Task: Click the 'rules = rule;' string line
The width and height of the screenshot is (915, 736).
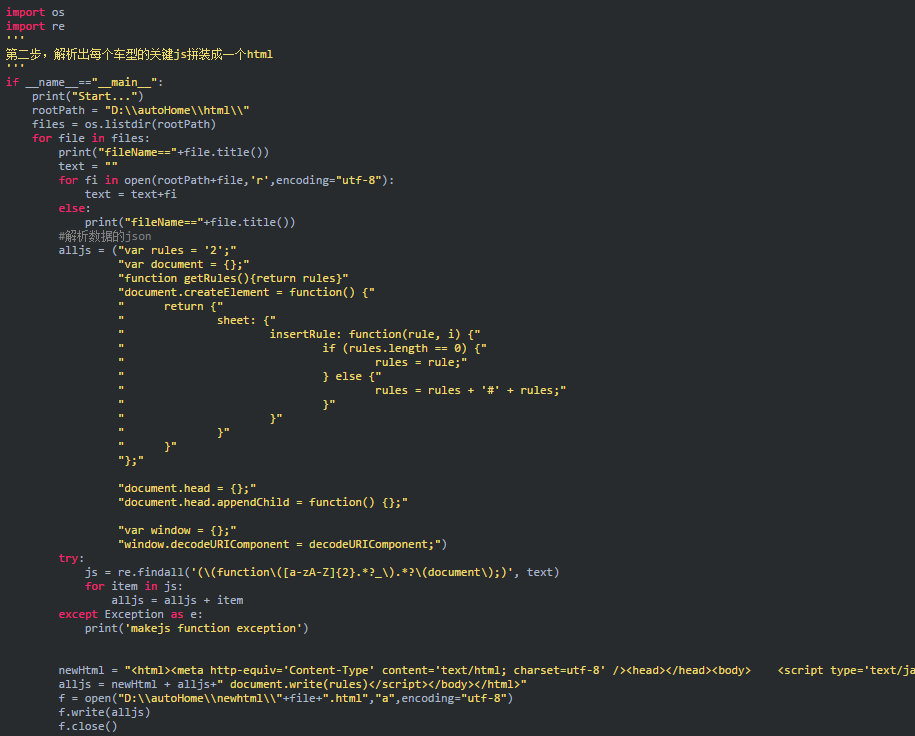Action: 292,362
